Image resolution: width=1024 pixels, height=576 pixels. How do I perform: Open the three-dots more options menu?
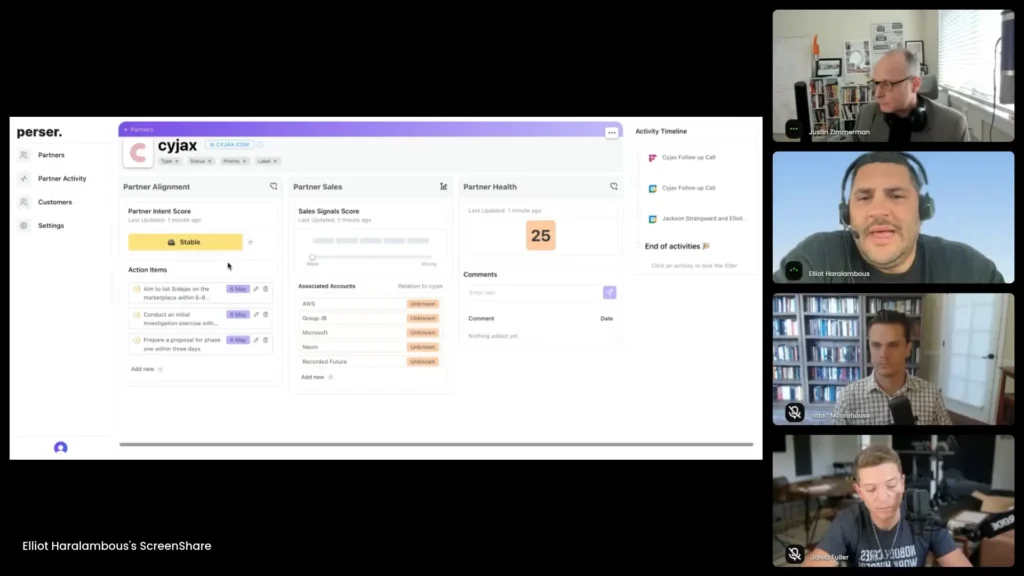click(x=611, y=132)
